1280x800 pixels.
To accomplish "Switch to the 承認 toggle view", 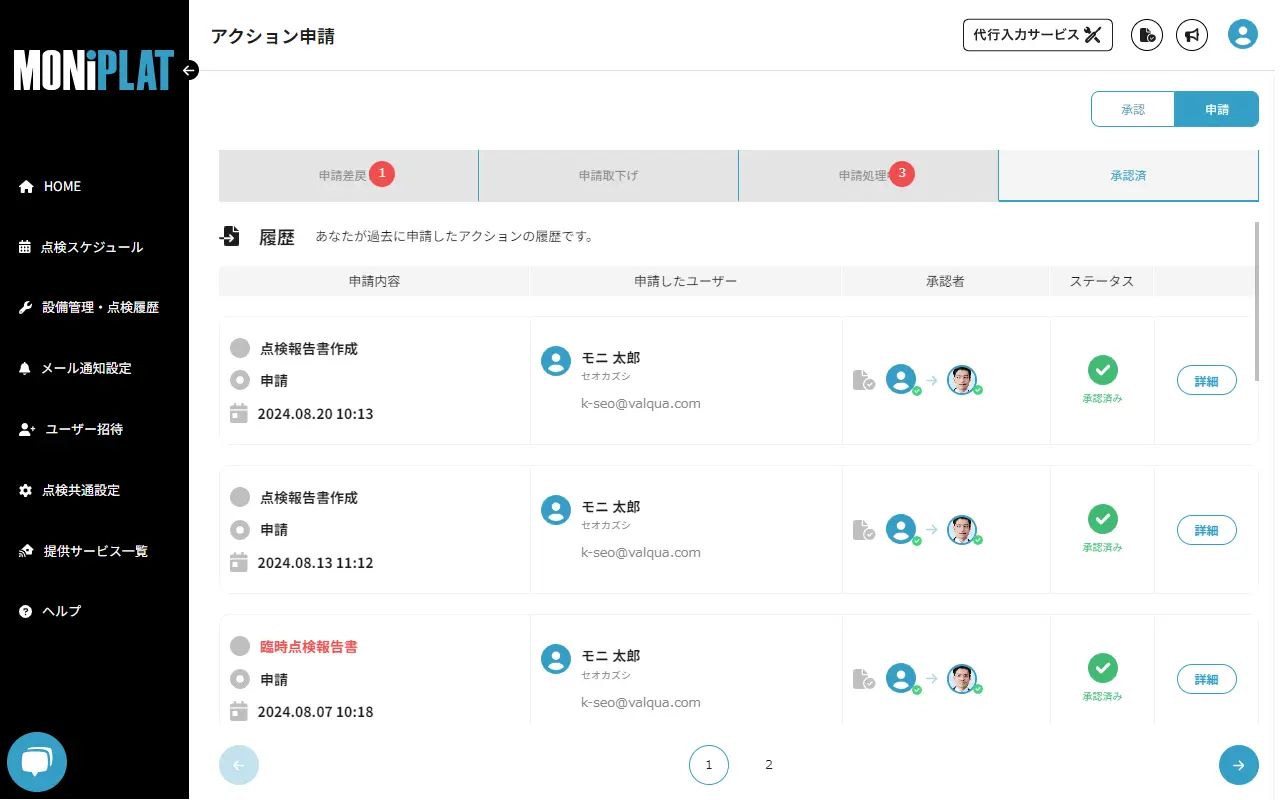I will point(1133,109).
